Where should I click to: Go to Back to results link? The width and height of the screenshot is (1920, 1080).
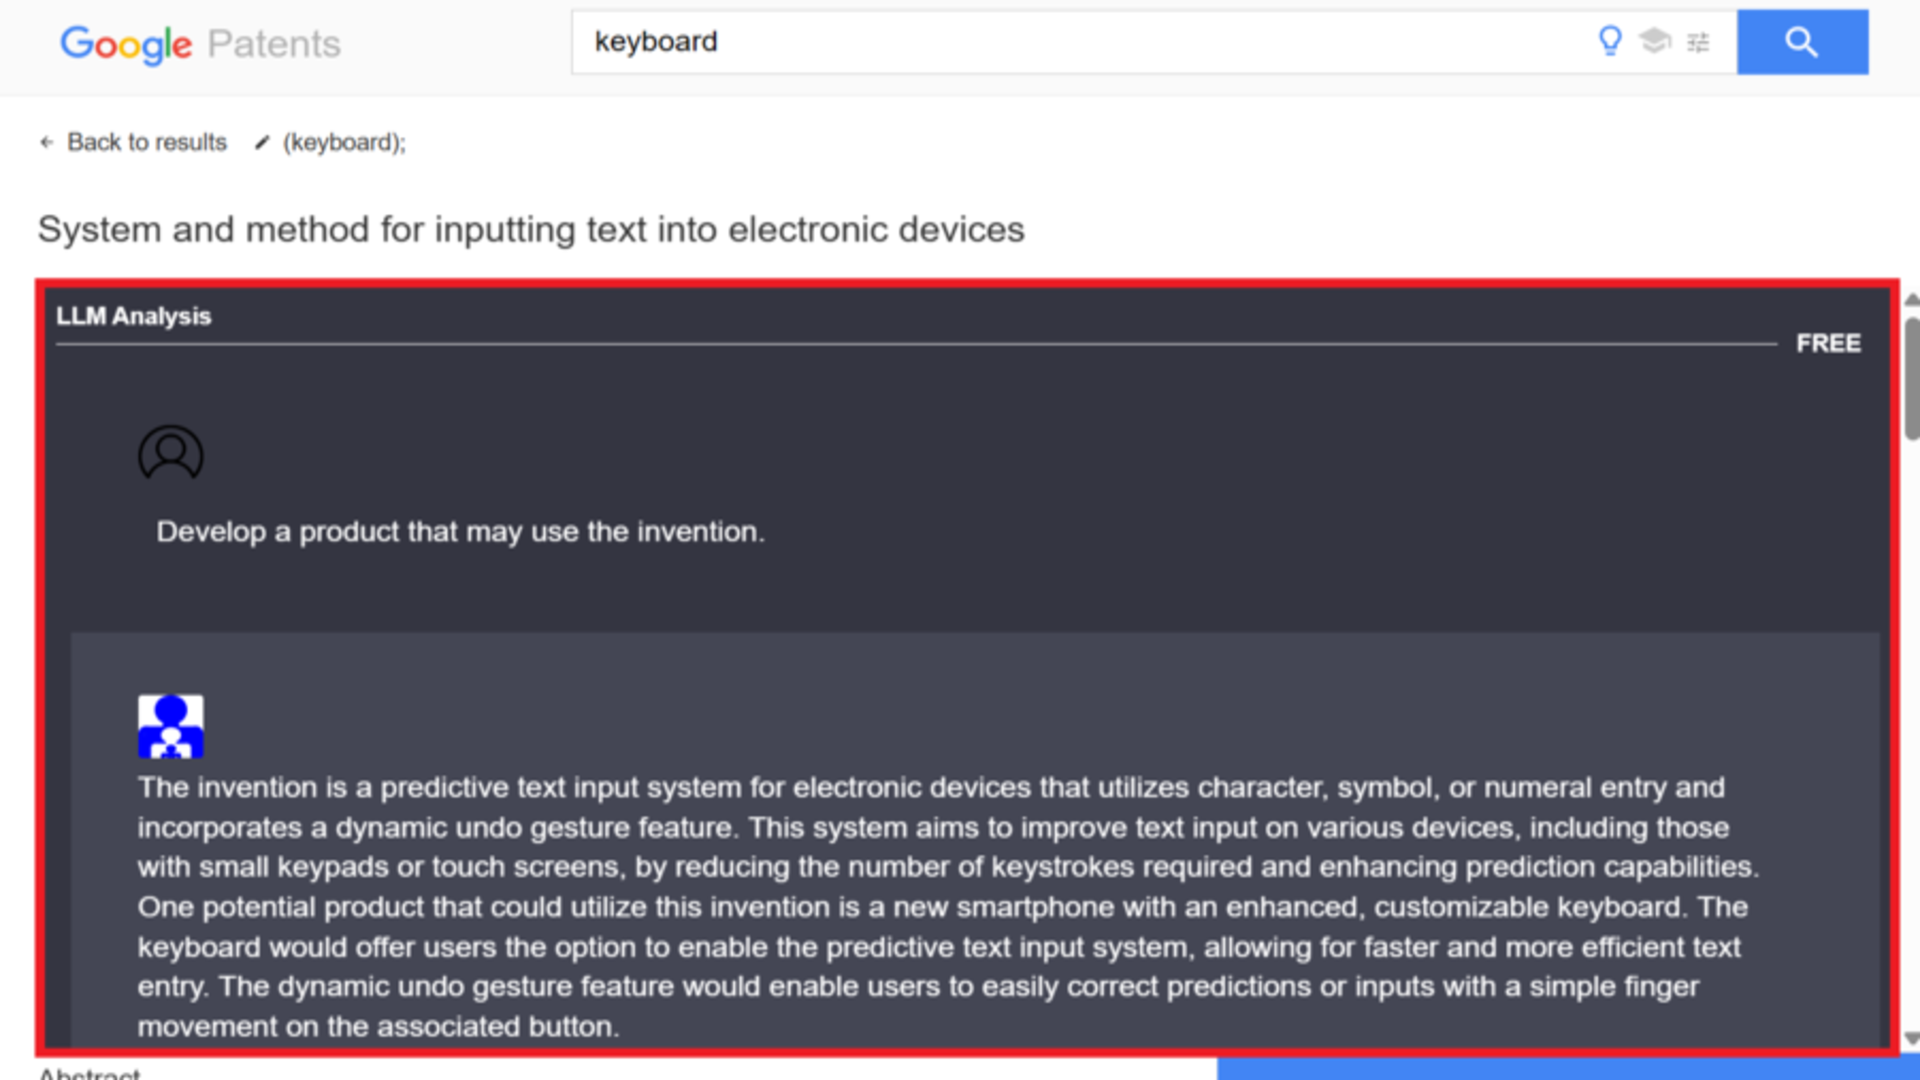click(x=147, y=143)
